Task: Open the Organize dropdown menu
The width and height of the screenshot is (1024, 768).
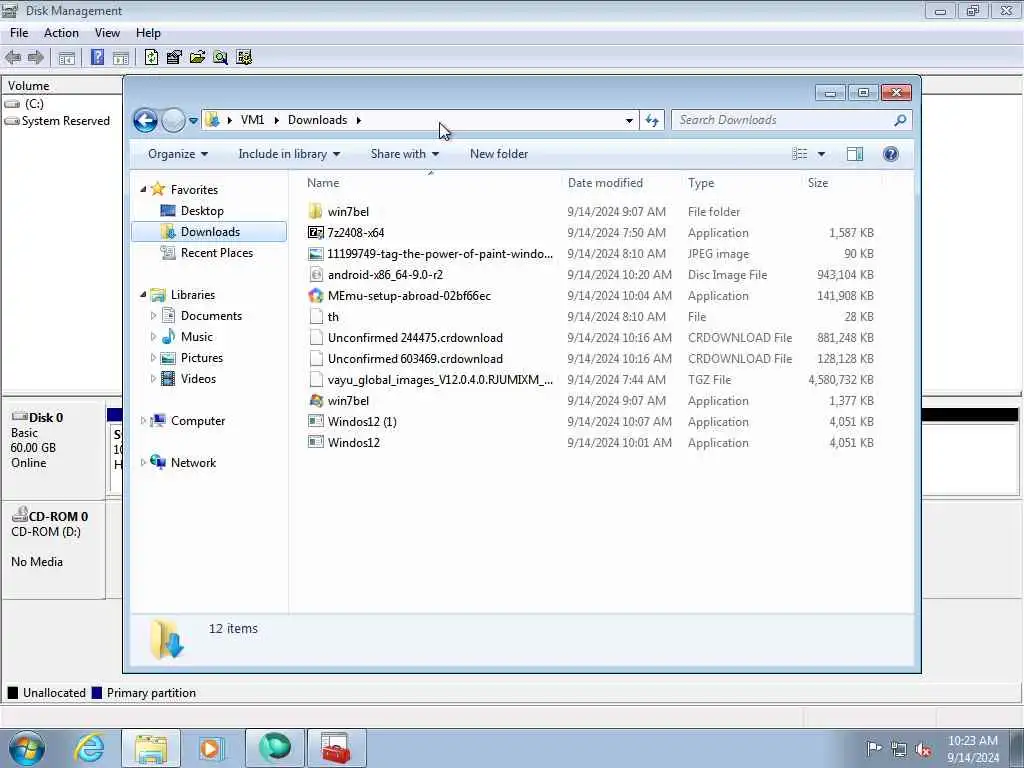Action: tap(178, 154)
